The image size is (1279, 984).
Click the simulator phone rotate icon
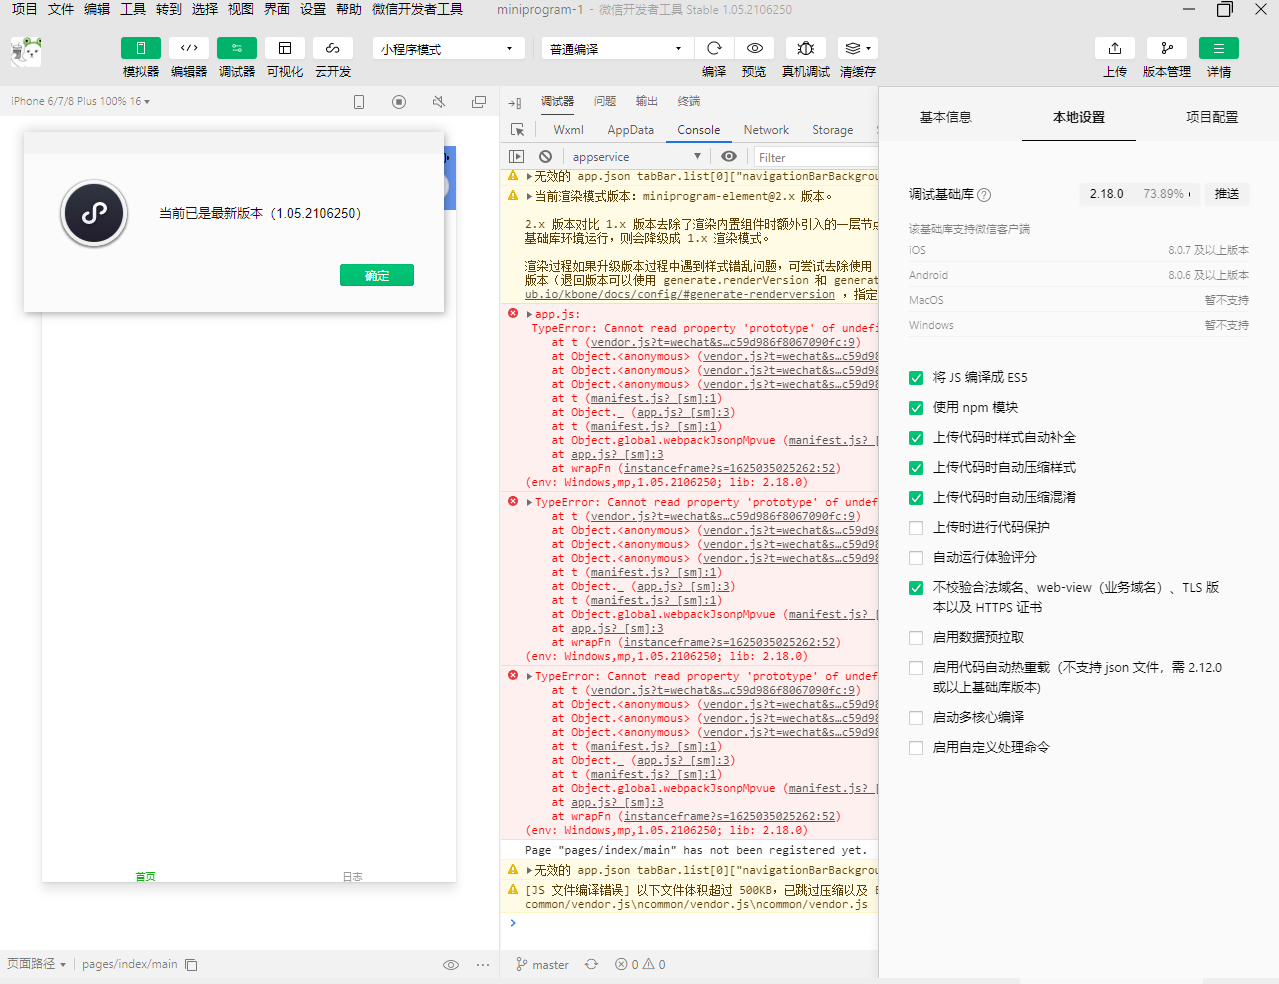(x=359, y=102)
